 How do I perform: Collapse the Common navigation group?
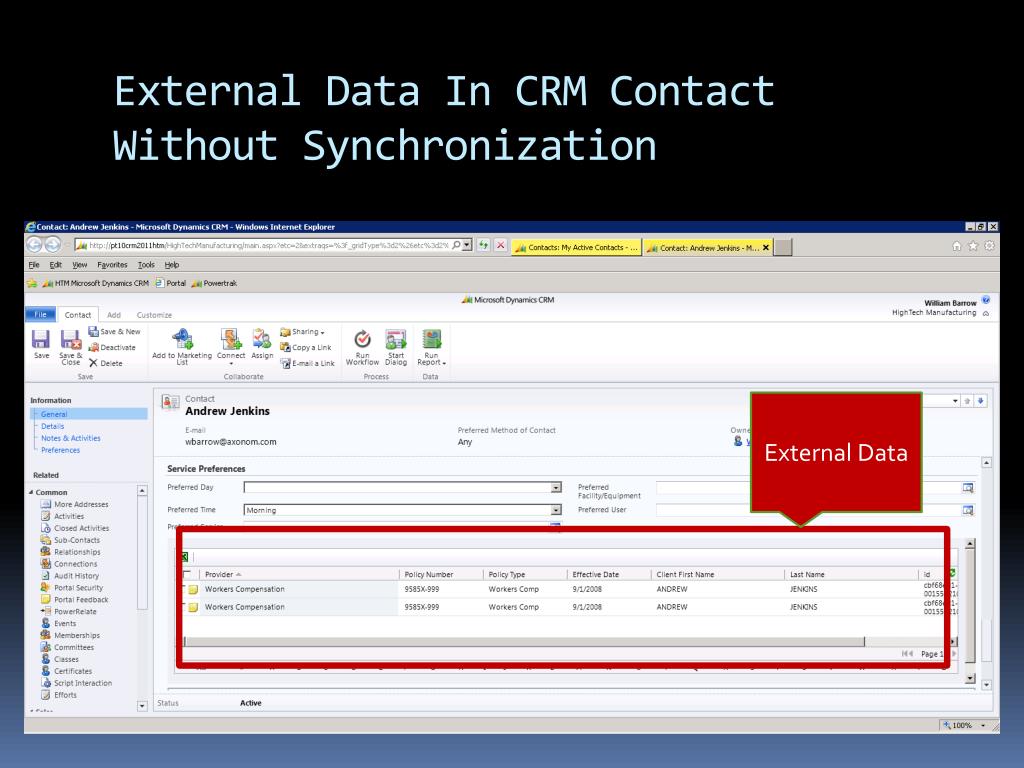coord(31,492)
